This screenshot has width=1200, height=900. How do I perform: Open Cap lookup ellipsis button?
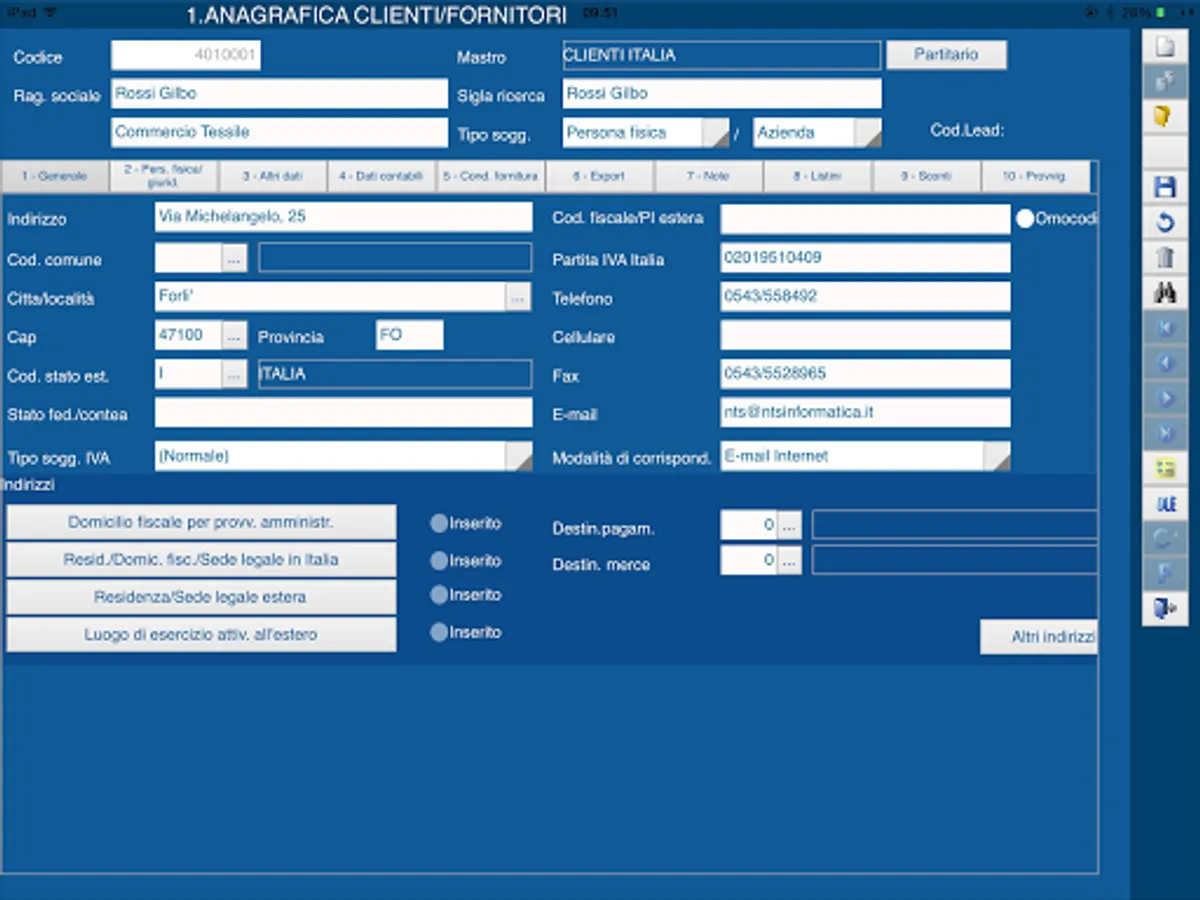(x=234, y=336)
